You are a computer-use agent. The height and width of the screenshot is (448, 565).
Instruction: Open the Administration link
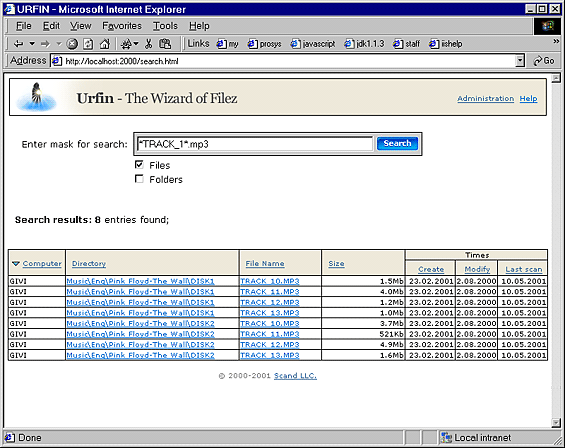(485, 98)
